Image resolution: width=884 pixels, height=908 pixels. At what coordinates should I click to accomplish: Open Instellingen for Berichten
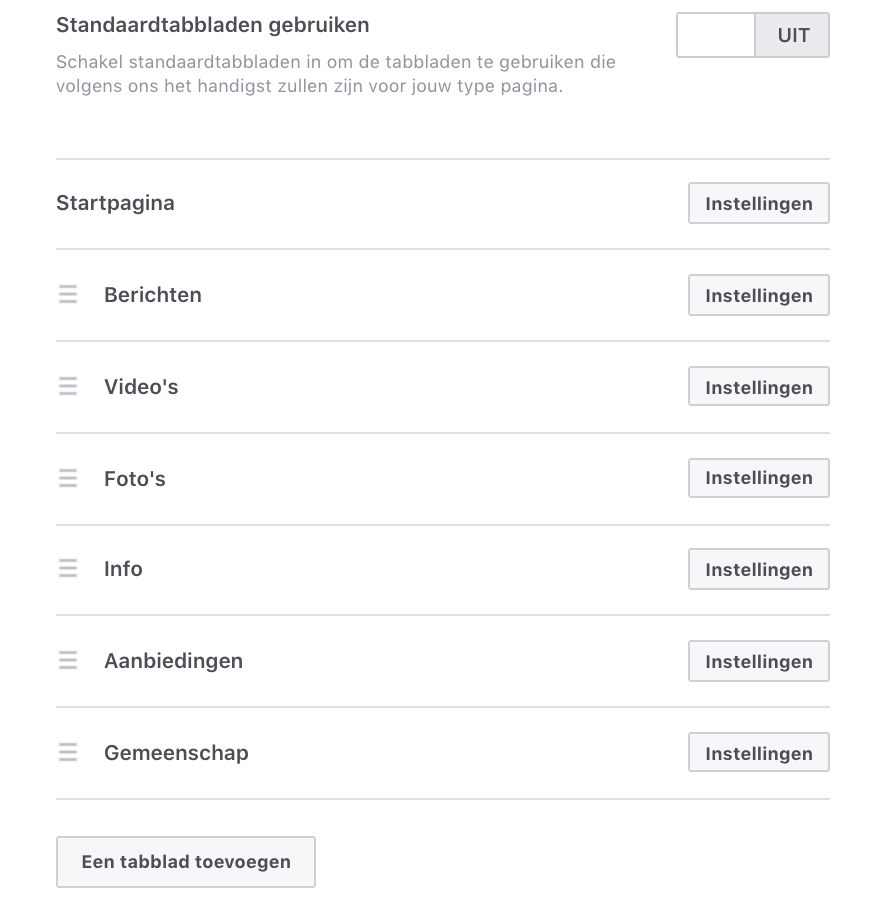tap(758, 295)
